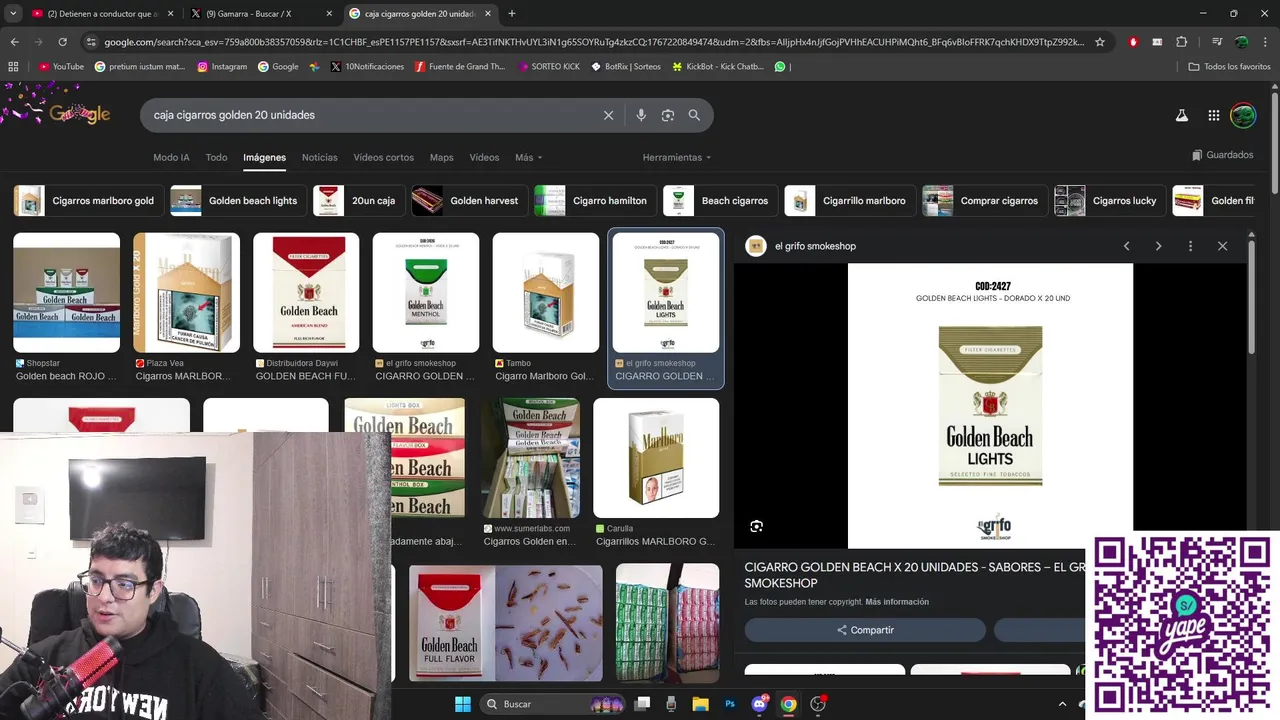The image size is (1280, 720).
Task: Open three-dot options in preview panel
Action: 1190,246
